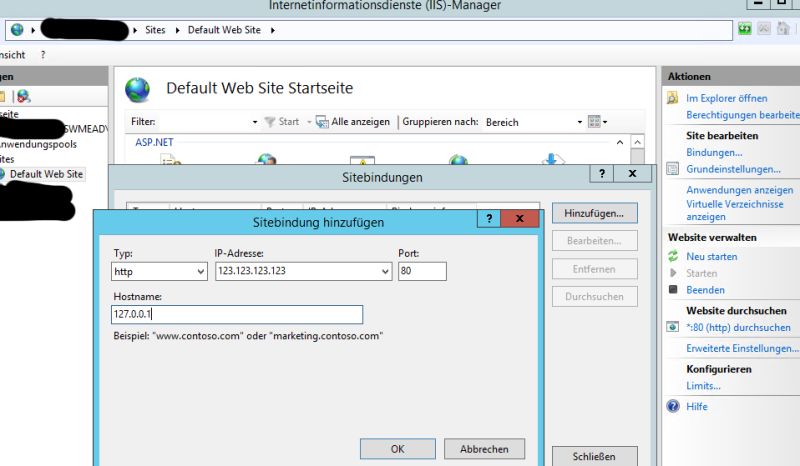Expand arrow after Default Web Site breadcrumb
800x466 pixels.
[273, 30]
